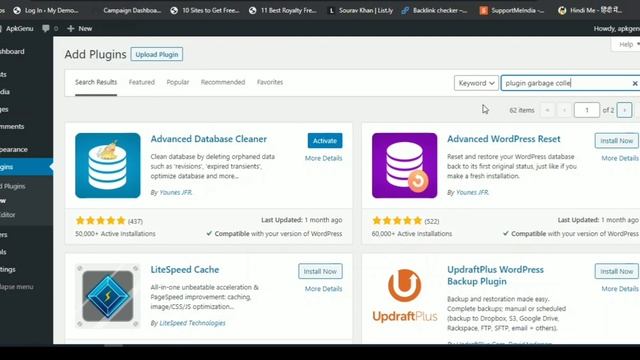Open author Younes JFR under Advanced WordPress Reset
The width and height of the screenshot is (640, 360).
coord(472,192)
